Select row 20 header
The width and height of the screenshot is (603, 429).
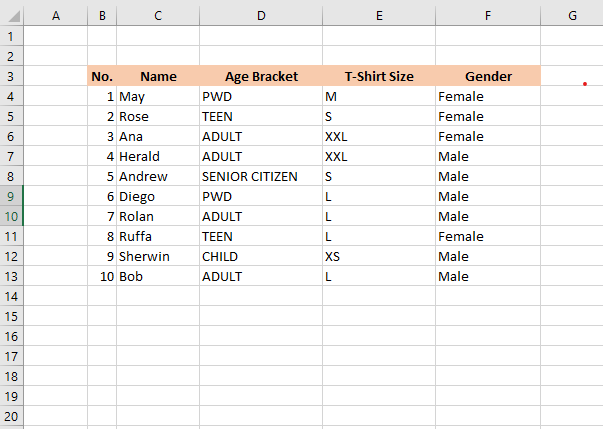tap(10, 416)
